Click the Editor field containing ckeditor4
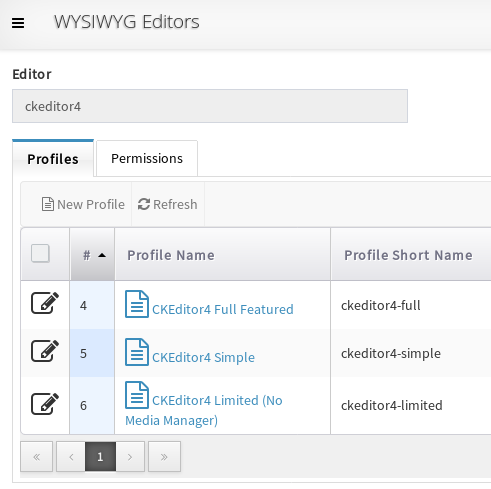 [210, 106]
